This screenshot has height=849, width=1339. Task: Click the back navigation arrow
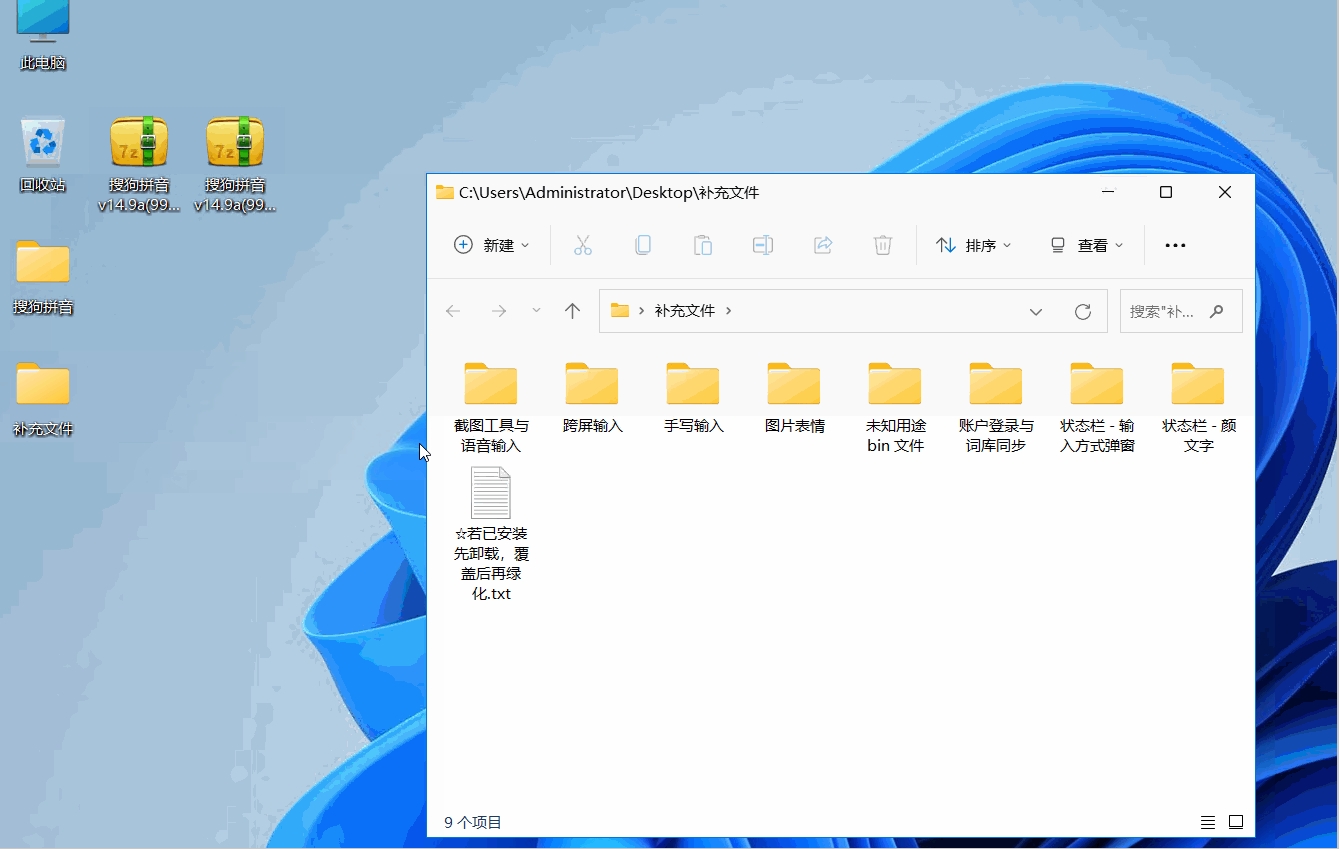pyautogui.click(x=453, y=311)
